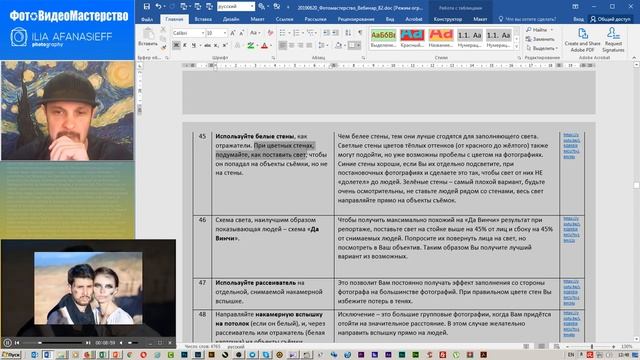Click the Заменить (Replace) button

[540, 39]
